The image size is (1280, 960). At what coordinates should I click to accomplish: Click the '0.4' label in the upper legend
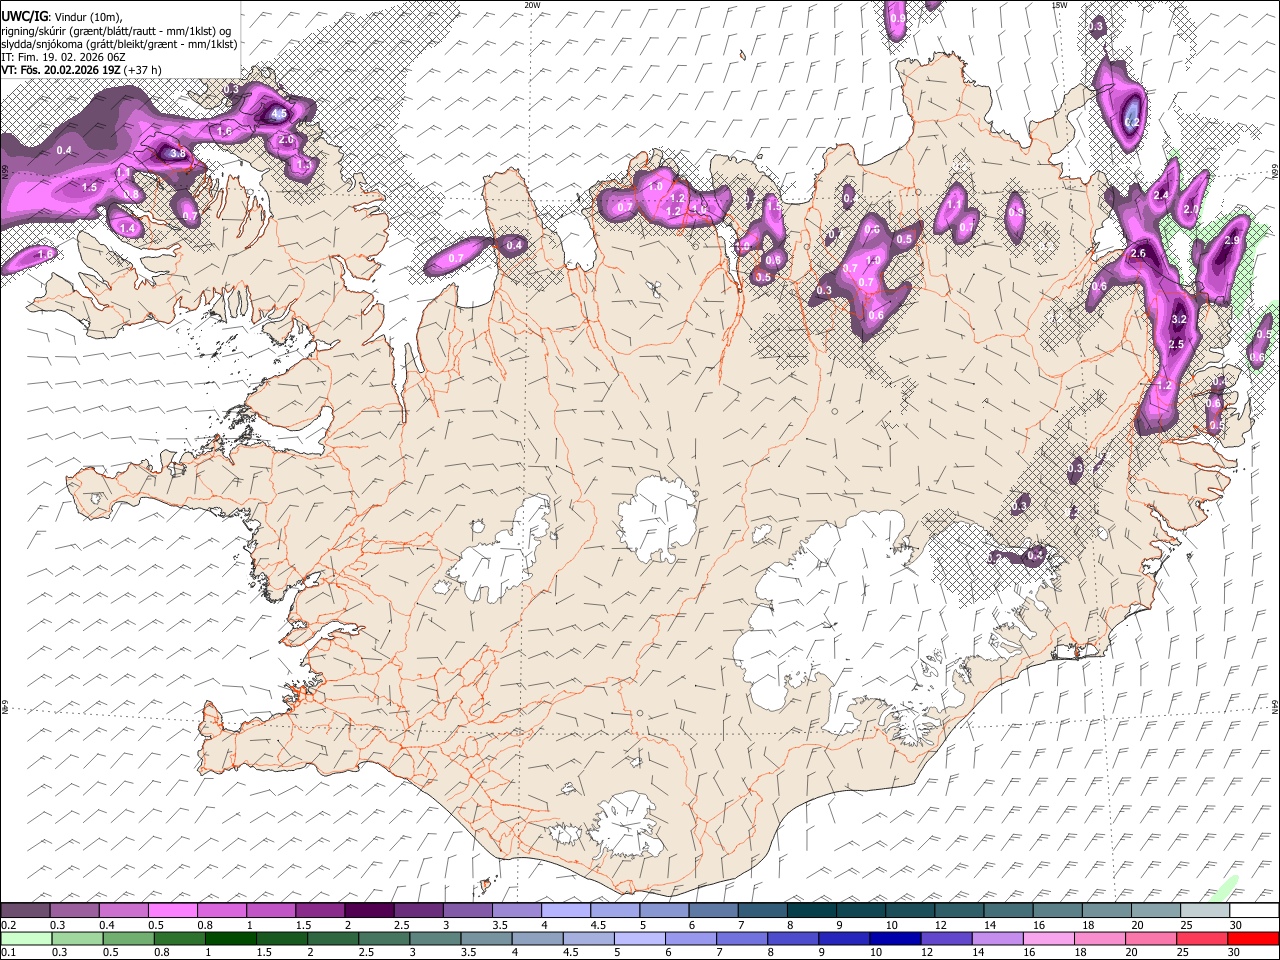[x=106, y=925]
